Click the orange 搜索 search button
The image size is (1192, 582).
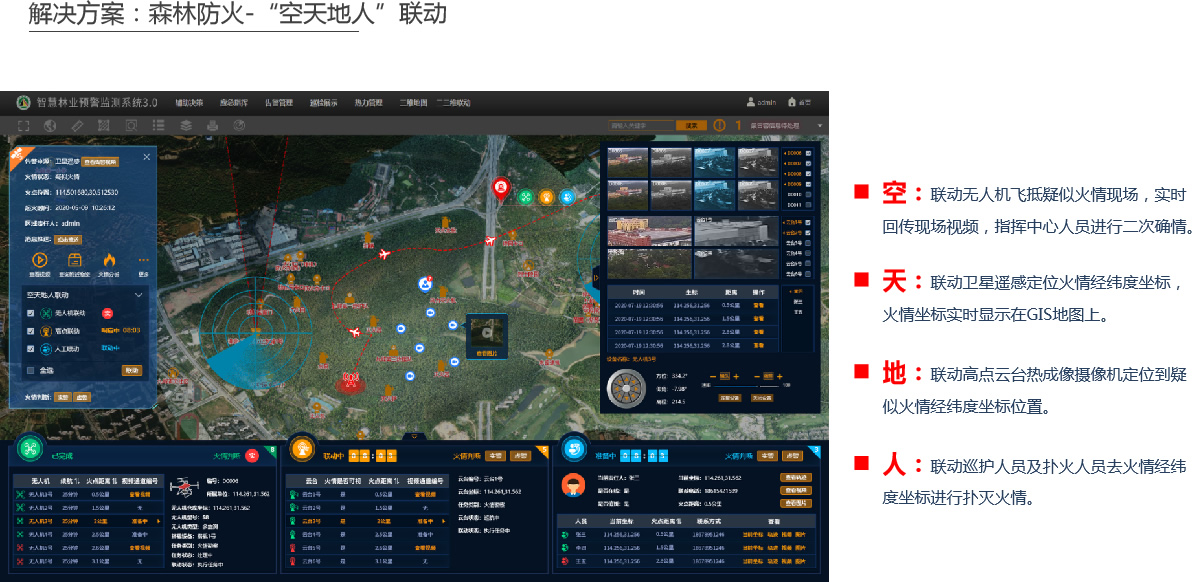[691, 125]
